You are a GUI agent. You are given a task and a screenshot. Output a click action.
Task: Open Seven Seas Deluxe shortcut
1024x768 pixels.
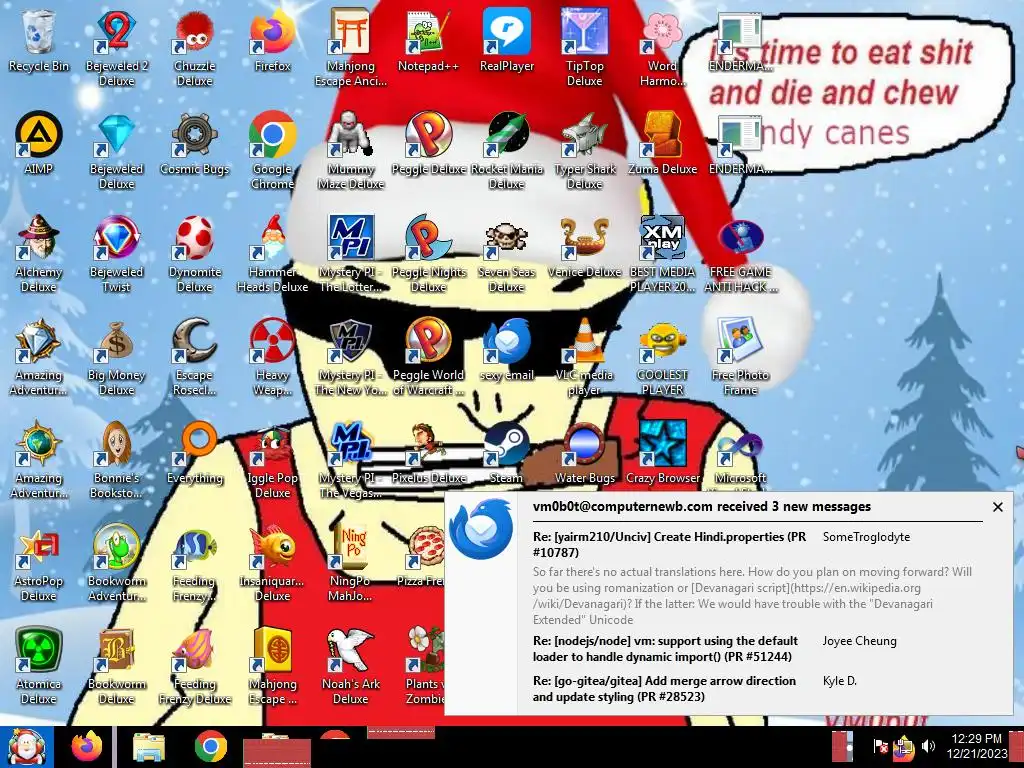click(507, 253)
